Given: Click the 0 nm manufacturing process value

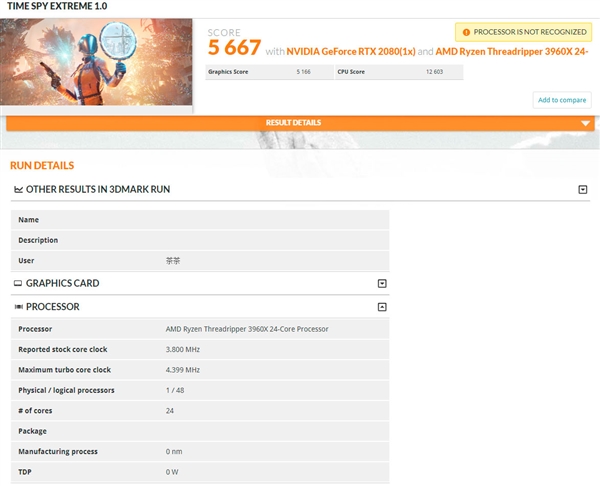Looking at the screenshot, I should [174, 452].
